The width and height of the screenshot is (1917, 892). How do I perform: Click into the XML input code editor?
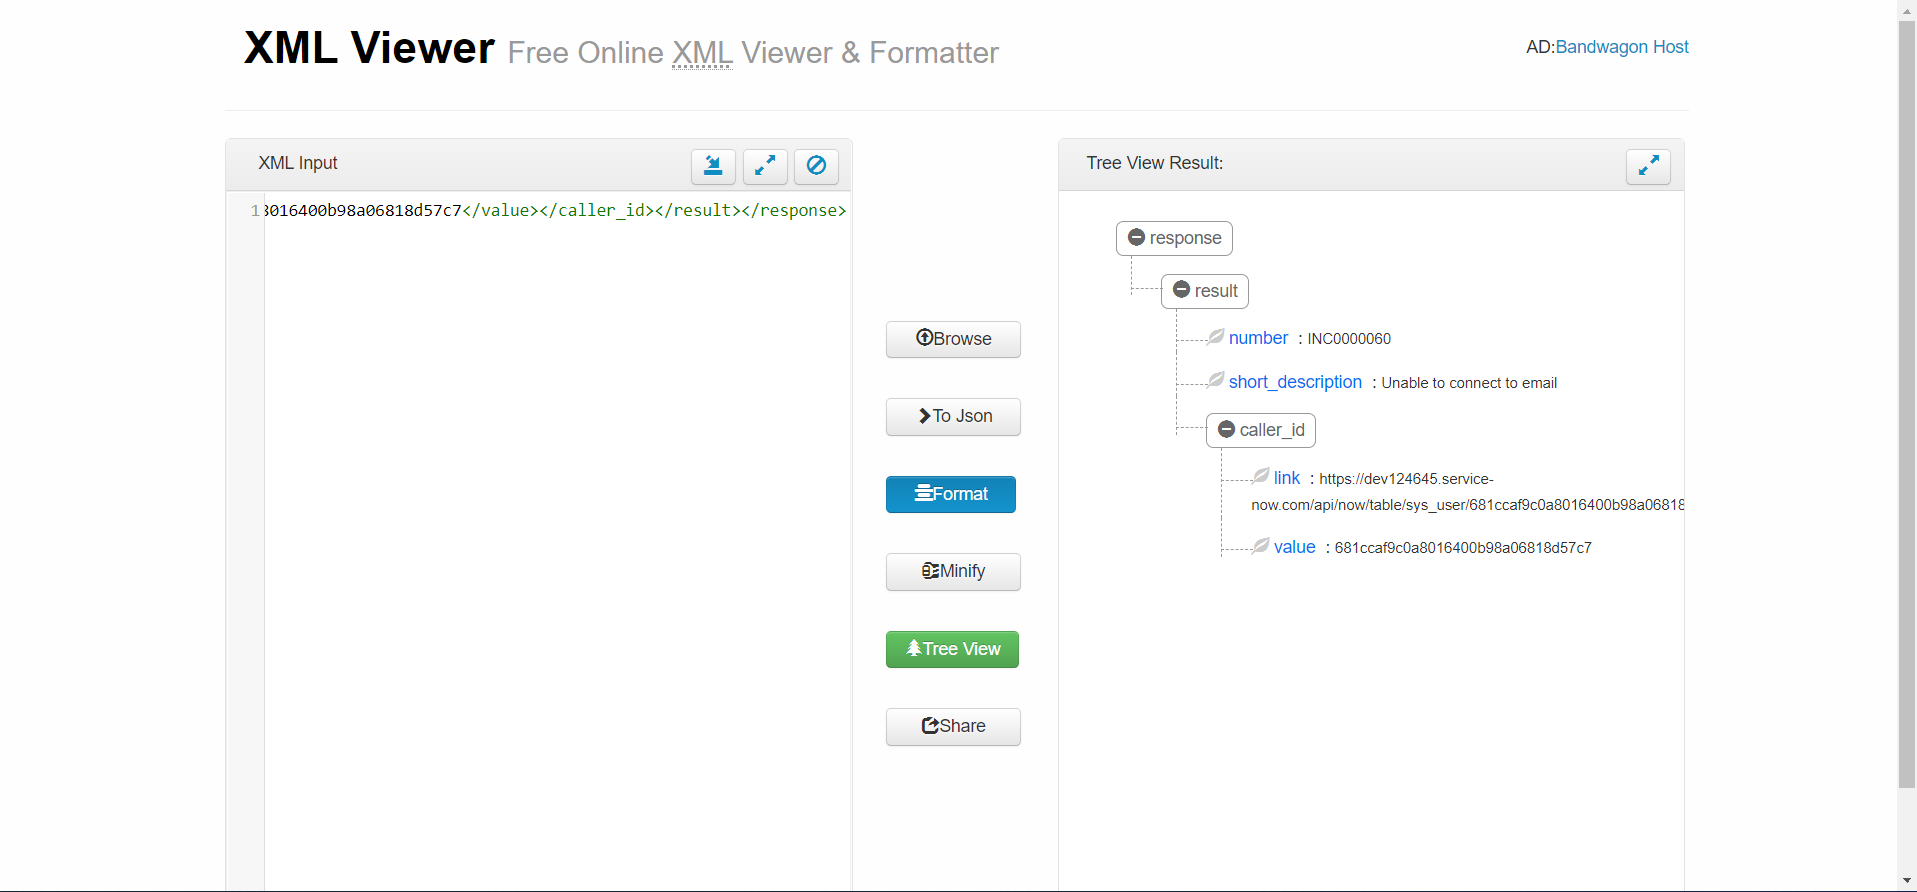[x=556, y=540]
